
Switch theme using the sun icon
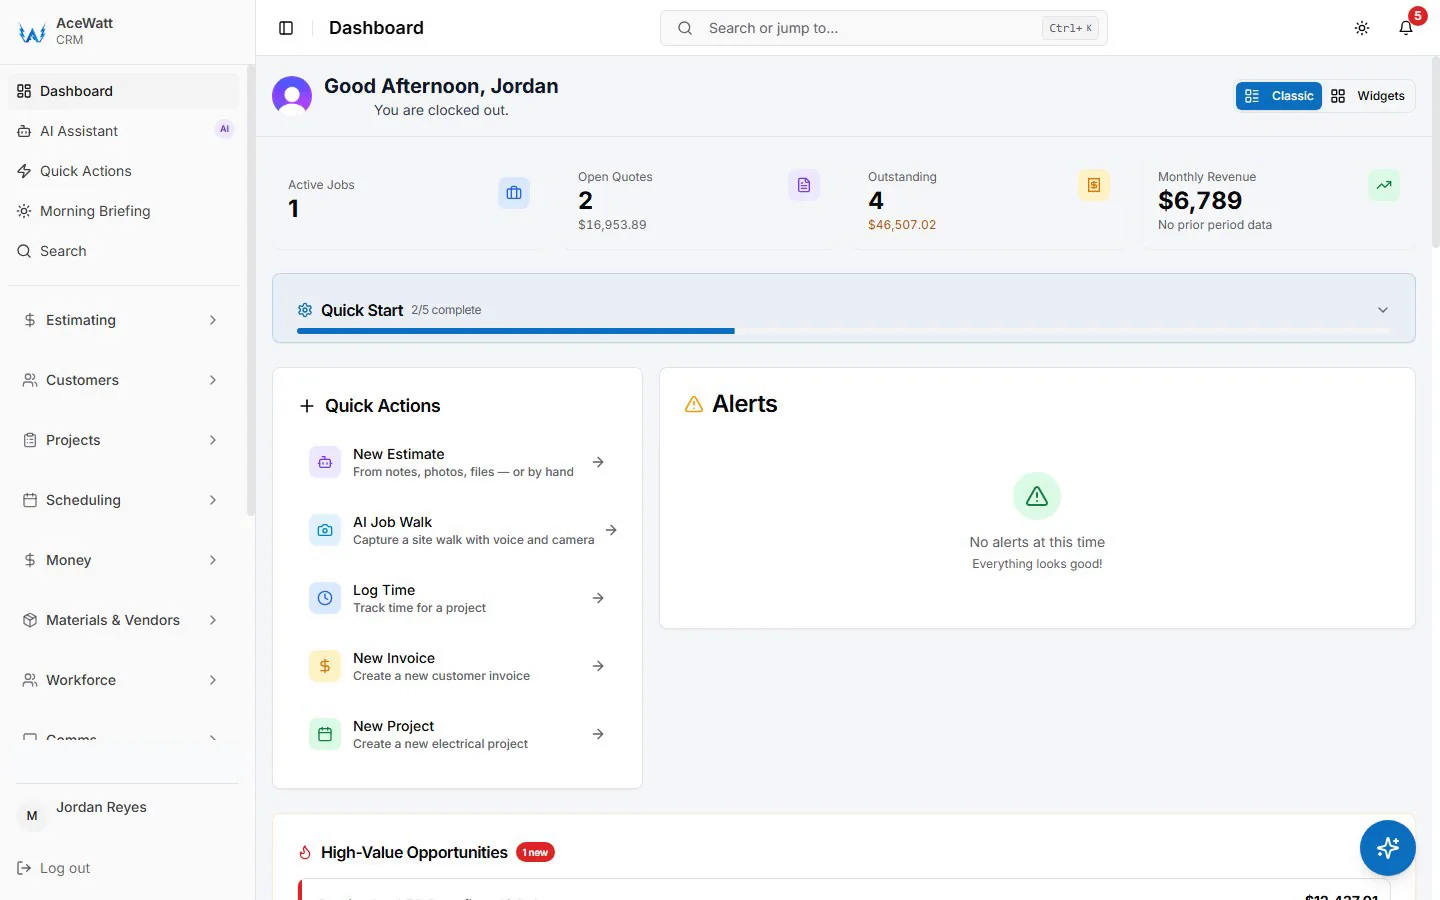(x=1362, y=28)
